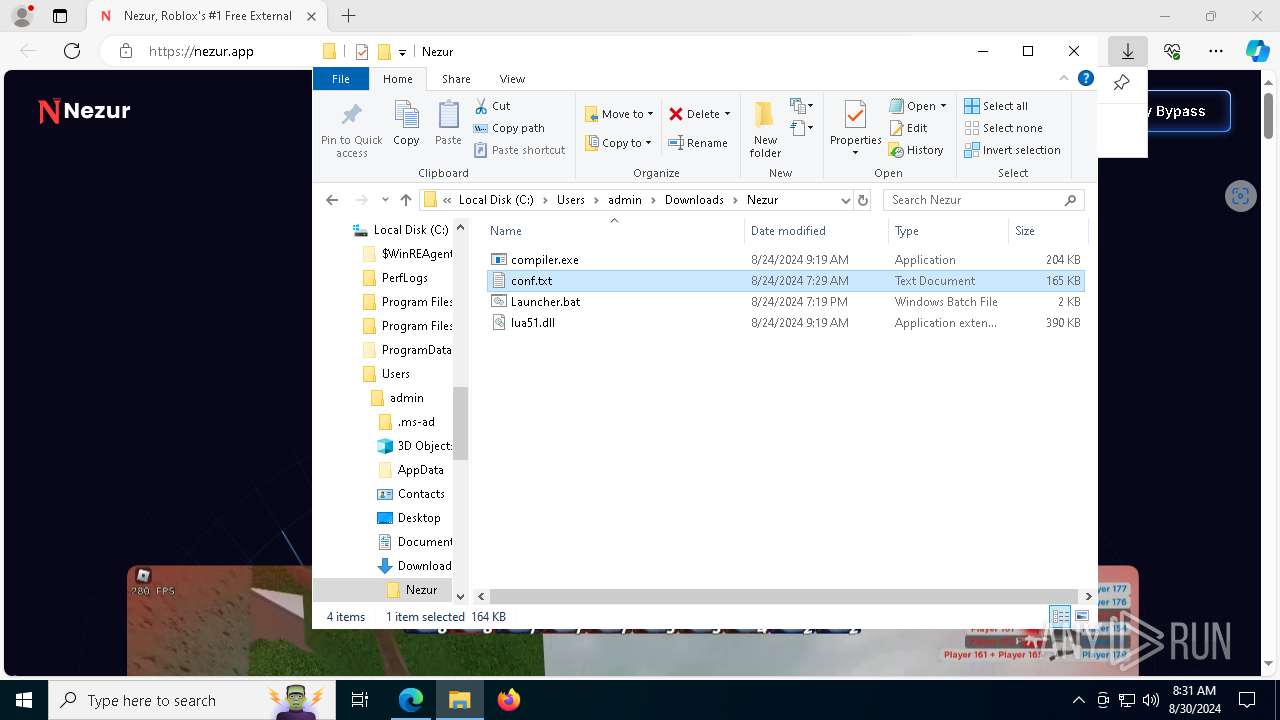1280x720 pixels.
Task: Expand the Move to dropdown
Action: pyautogui.click(x=650, y=114)
